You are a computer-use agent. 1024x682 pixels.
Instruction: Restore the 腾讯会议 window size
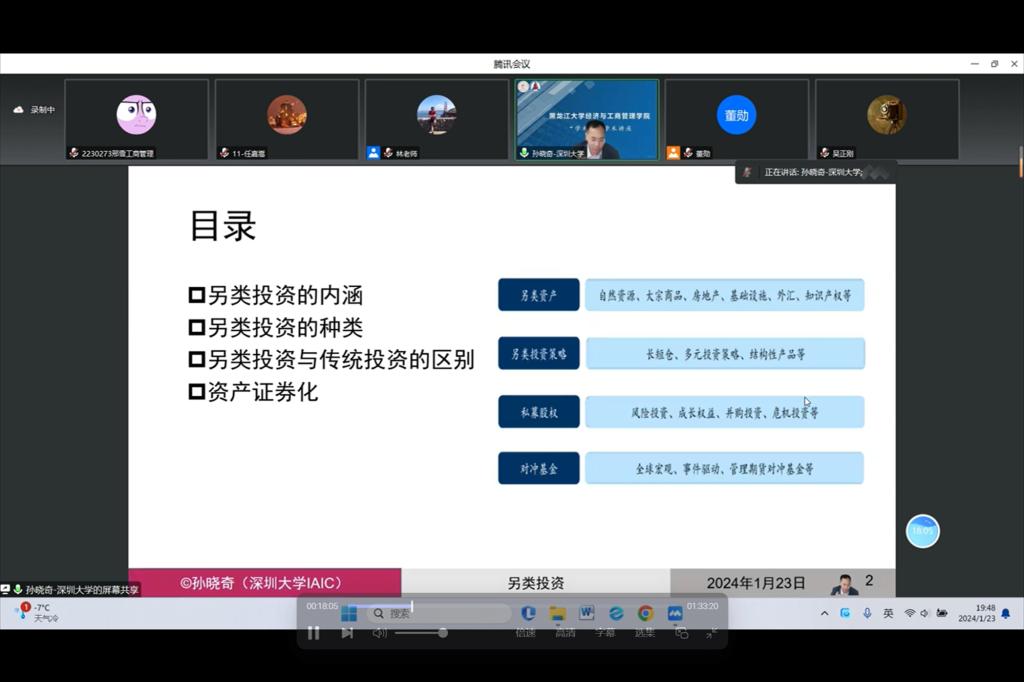pyautogui.click(x=995, y=63)
